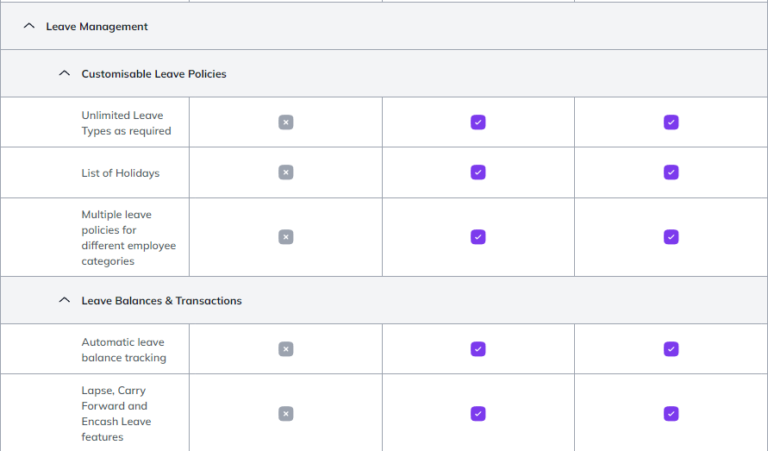Select the Leave Management section heading text
Viewport: 768px width, 451px height.
click(x=97, y=26)
